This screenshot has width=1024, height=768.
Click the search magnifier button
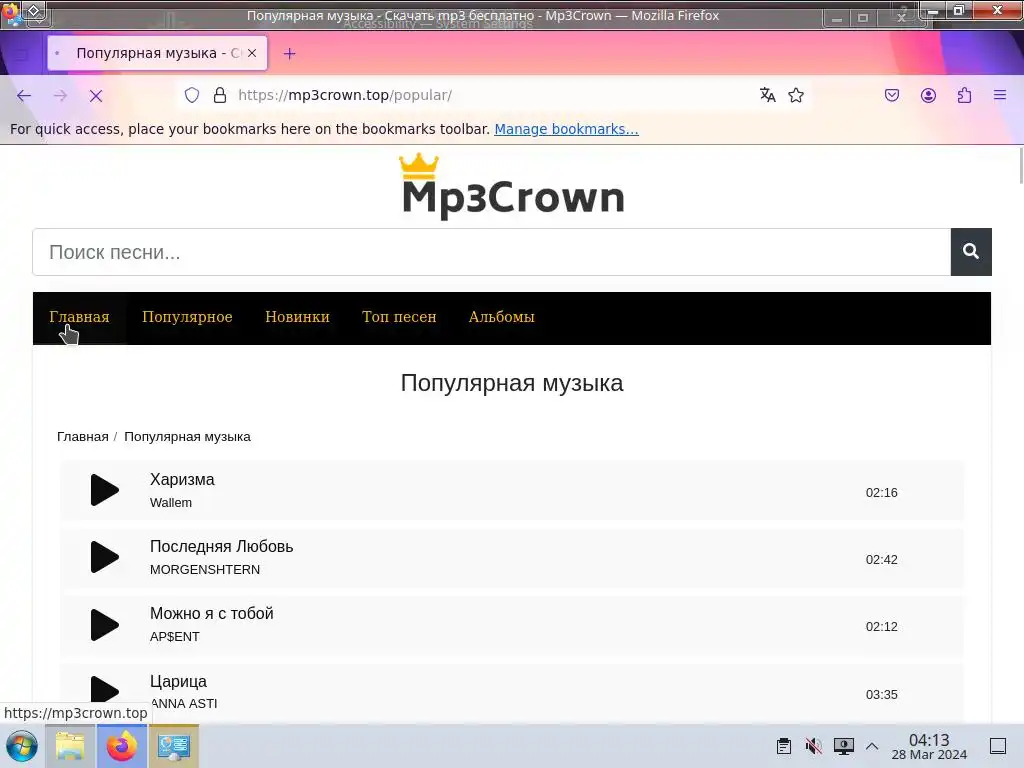coord(971,251)
